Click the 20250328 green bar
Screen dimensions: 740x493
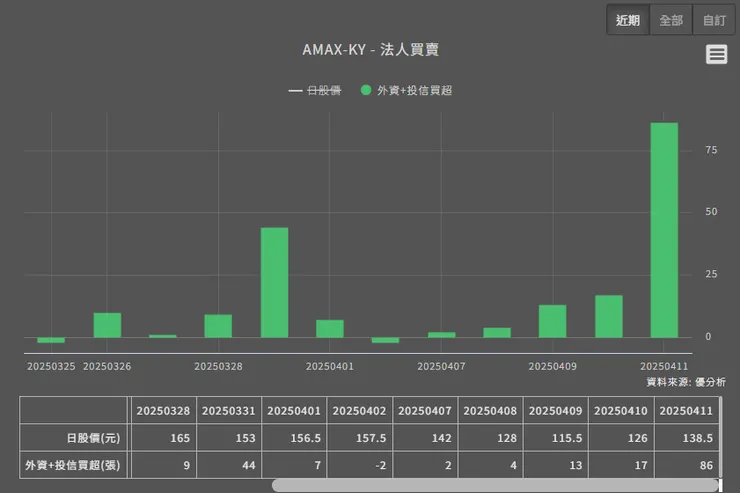point(218,326)
